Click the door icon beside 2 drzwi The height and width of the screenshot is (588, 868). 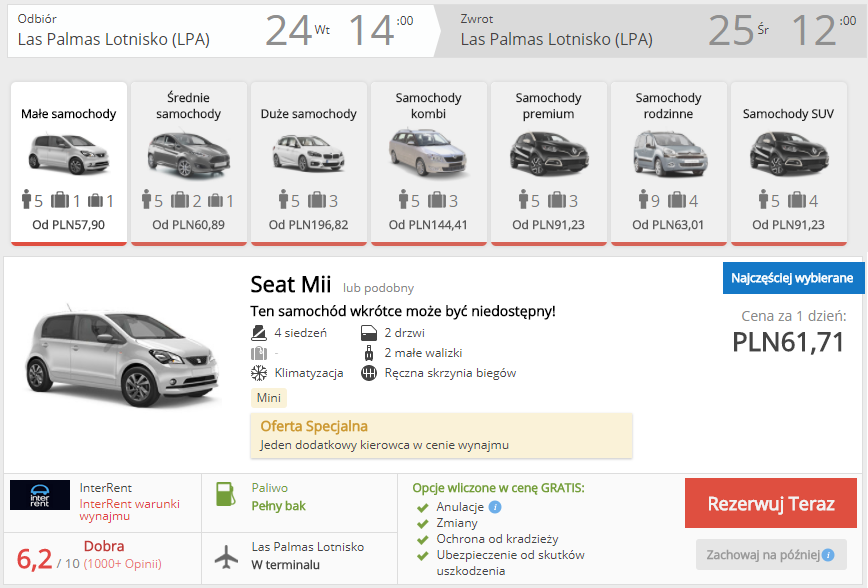pyautogui.click(x=369, y=333)
